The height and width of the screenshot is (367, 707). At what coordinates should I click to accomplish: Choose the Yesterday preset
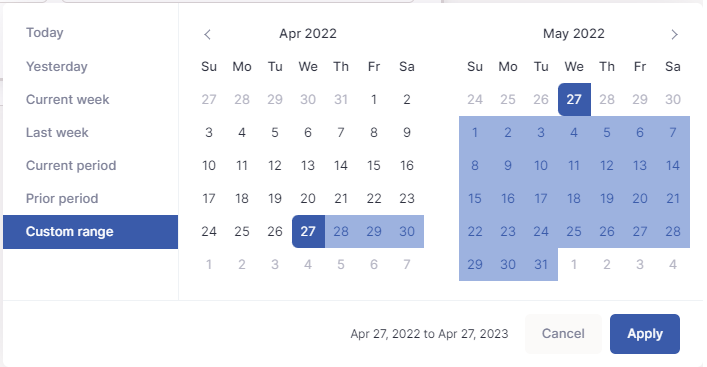pos(57,66)
